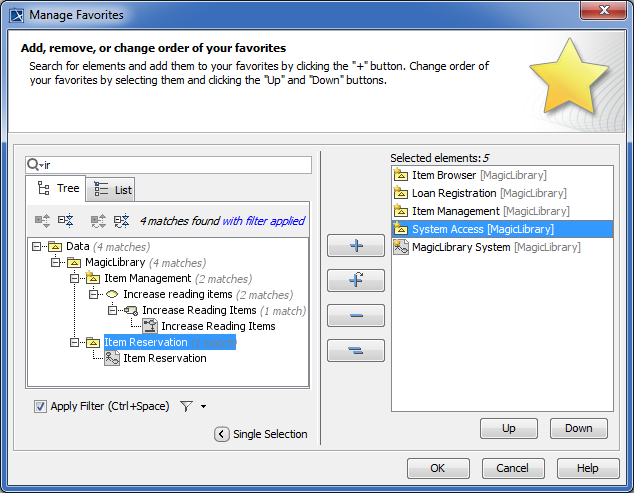Select 'Item Management [MagicLibrary]' in favorites
This screenshot has width=634, height=493.
[502, 211]
